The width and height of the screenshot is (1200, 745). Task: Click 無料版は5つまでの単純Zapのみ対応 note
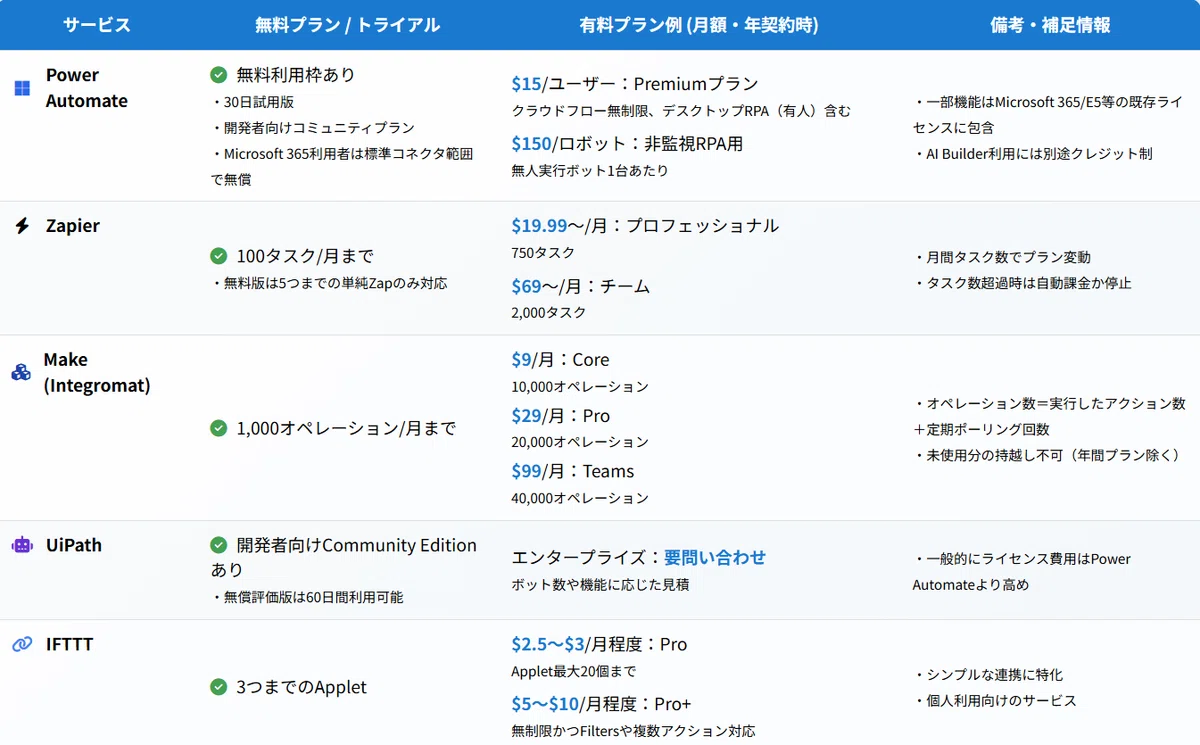(329, 284)
